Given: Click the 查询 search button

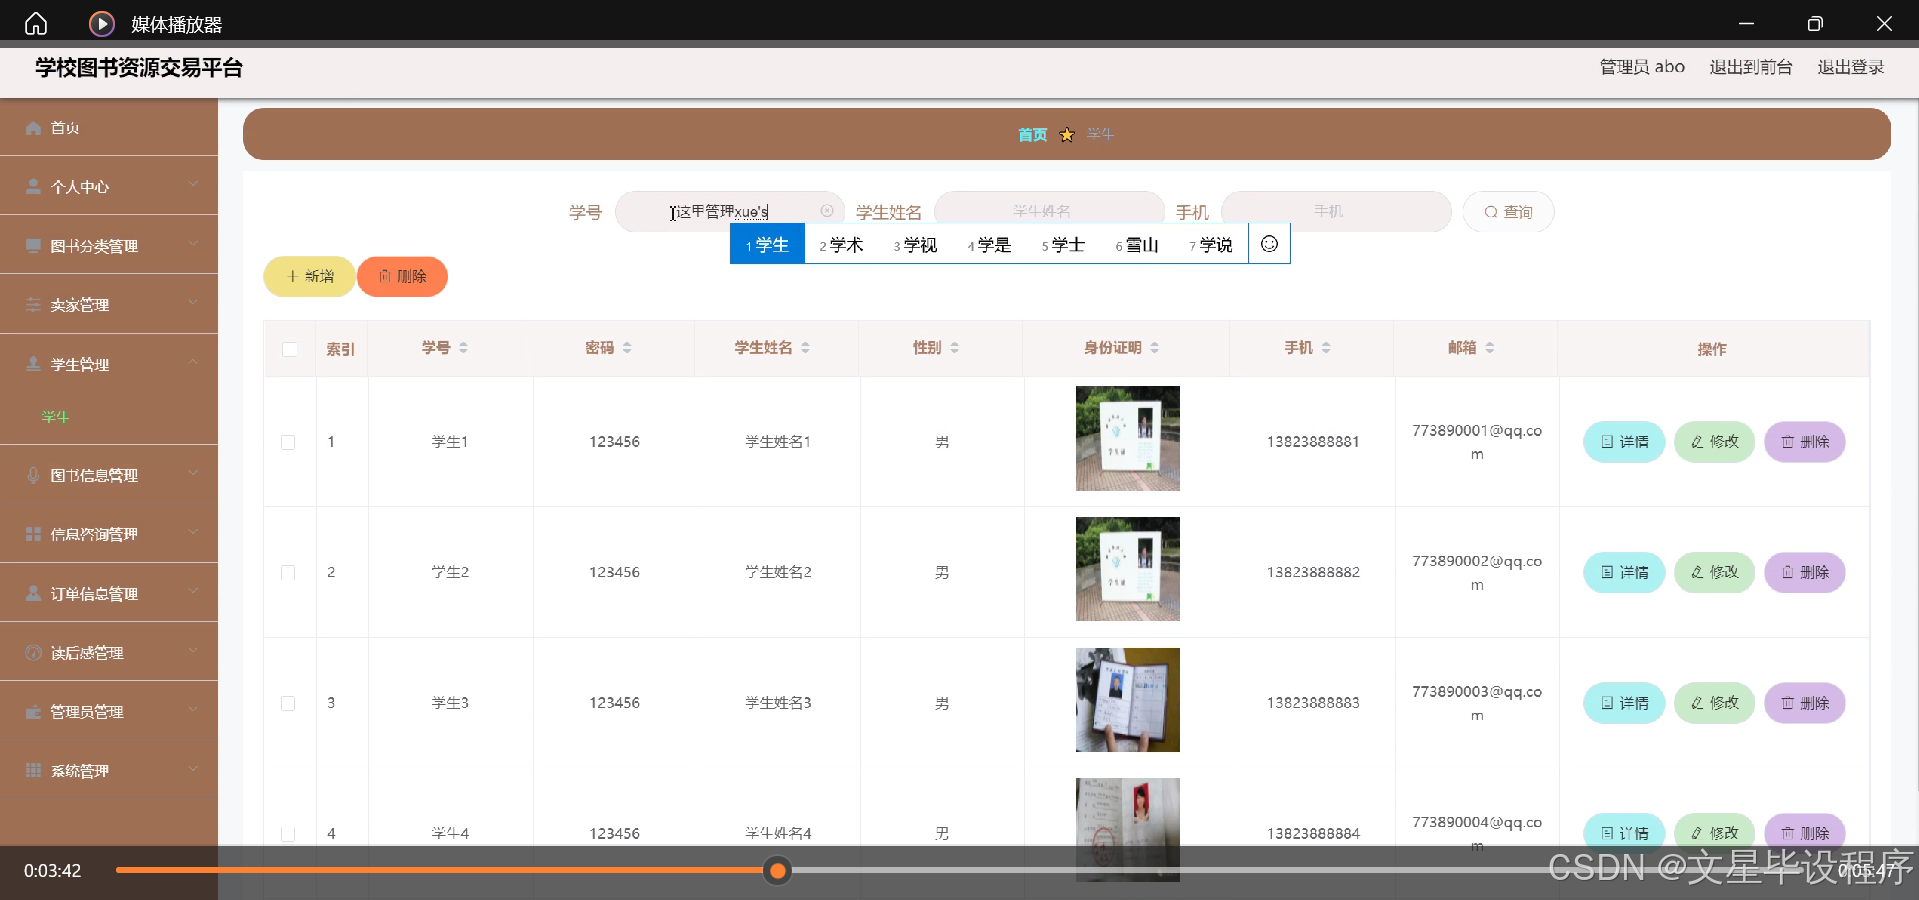Looking at the screenshot, I should pyautogui.click(x=1508, y=212).
